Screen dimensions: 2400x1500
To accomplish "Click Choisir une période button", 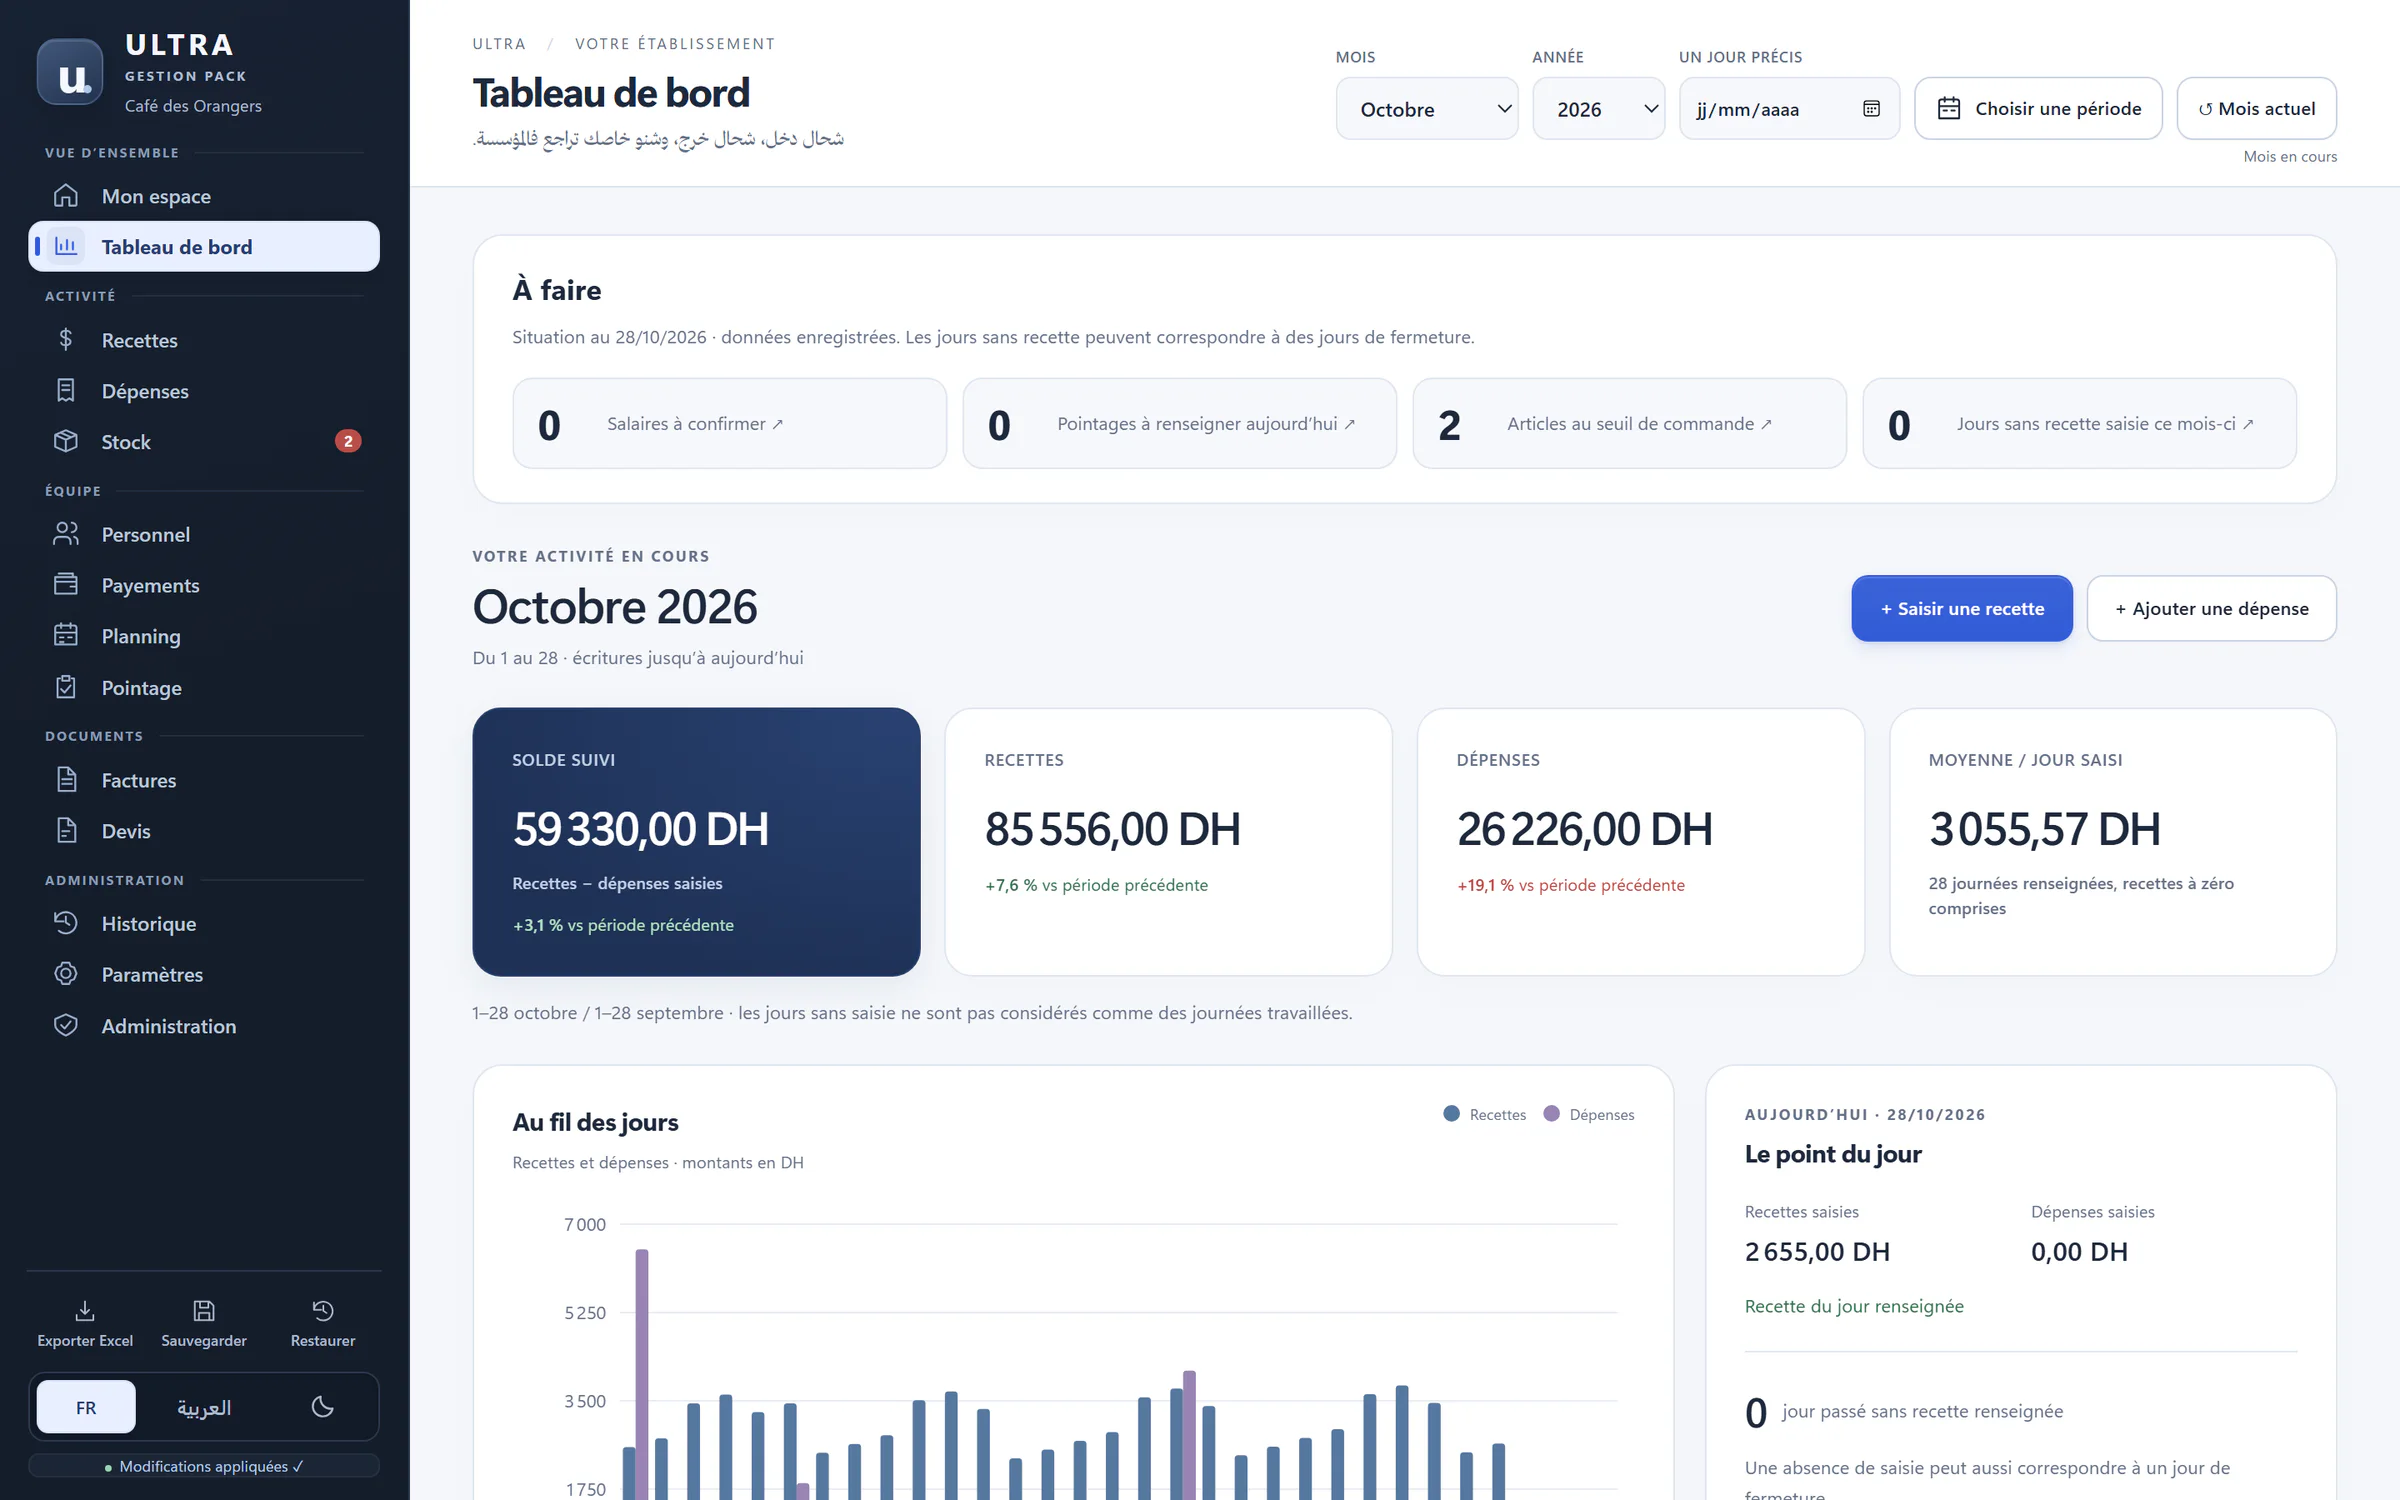I will 2038,109.
